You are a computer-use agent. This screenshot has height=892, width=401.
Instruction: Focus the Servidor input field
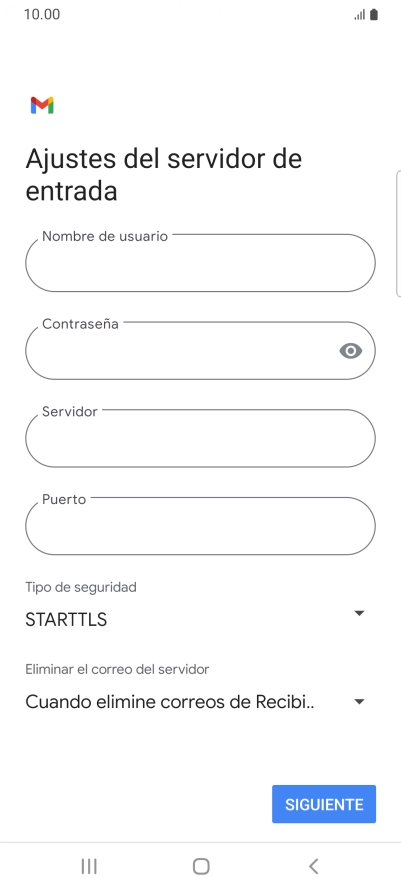coord(200,439)
